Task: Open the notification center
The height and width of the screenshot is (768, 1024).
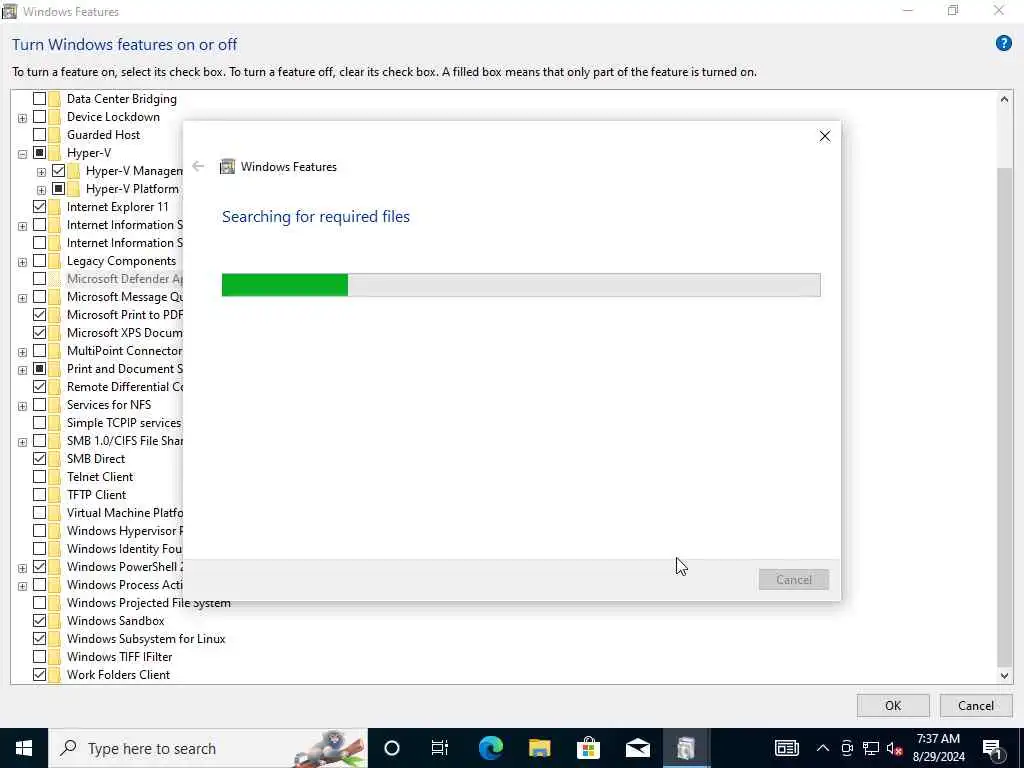Action: pos(992,748)
